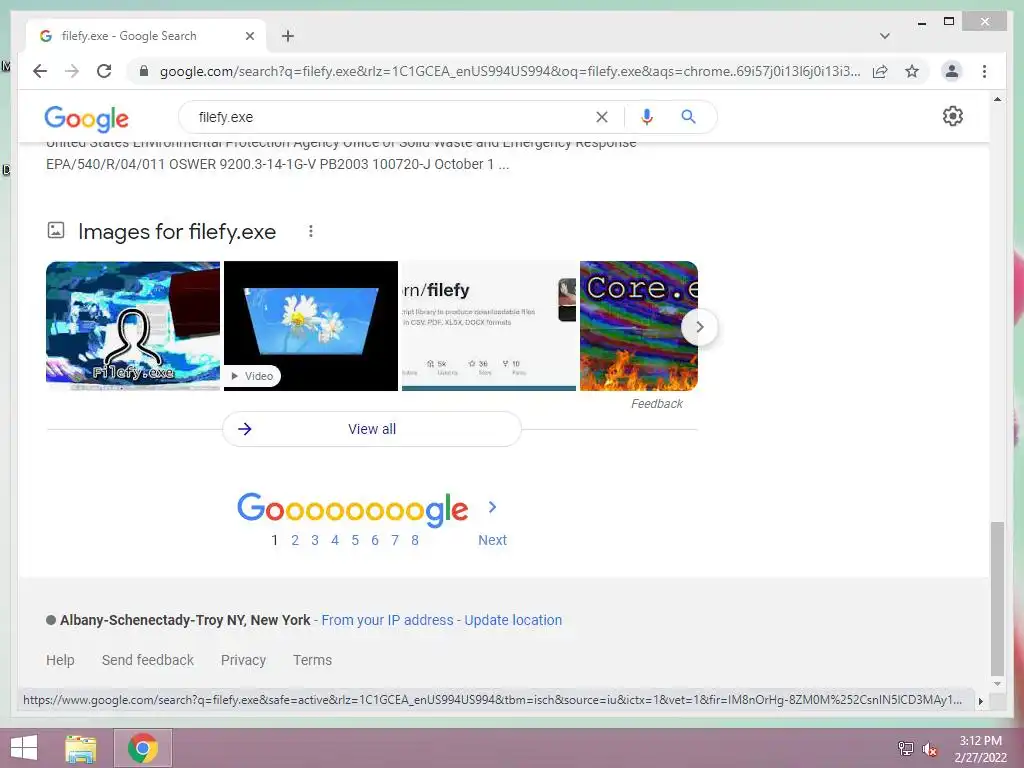Open File Explorer from taskbar
The width and height of the screenshot is (1024, 768).
(80, 748)
